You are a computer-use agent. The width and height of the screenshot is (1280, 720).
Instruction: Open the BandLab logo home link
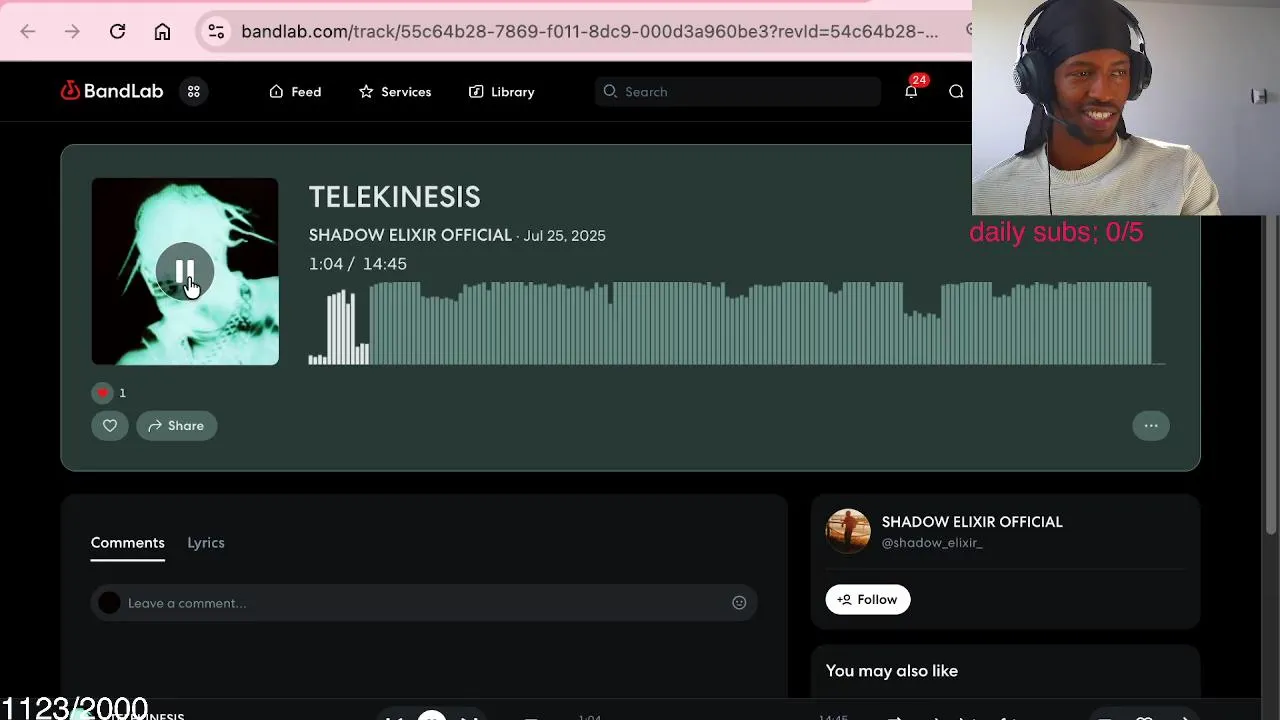click(x=111, y=91)
